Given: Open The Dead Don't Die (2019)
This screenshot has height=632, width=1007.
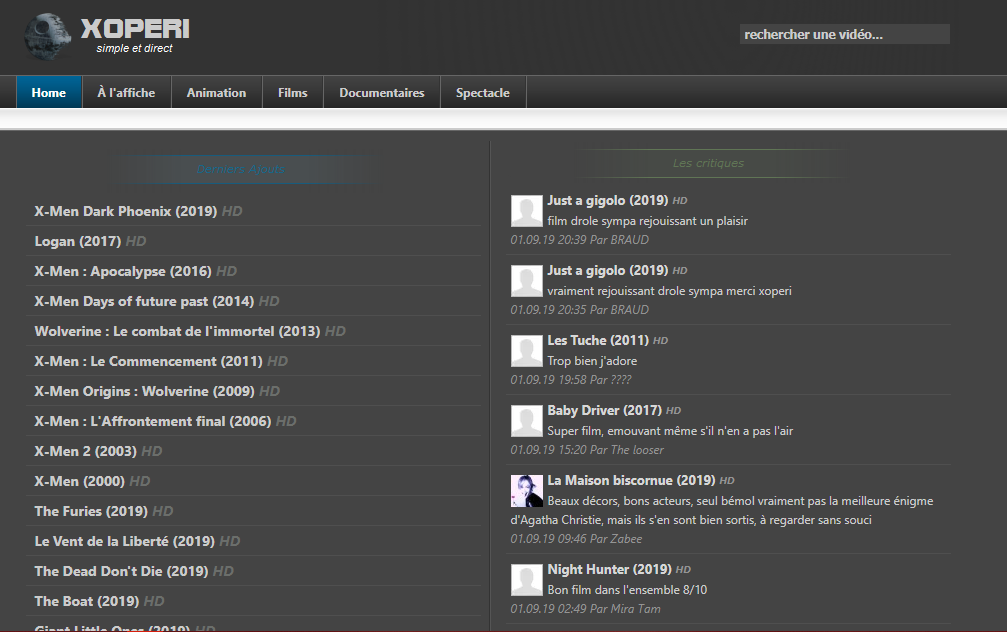Looking at the screenshot, I should click(x=121, y=571).
